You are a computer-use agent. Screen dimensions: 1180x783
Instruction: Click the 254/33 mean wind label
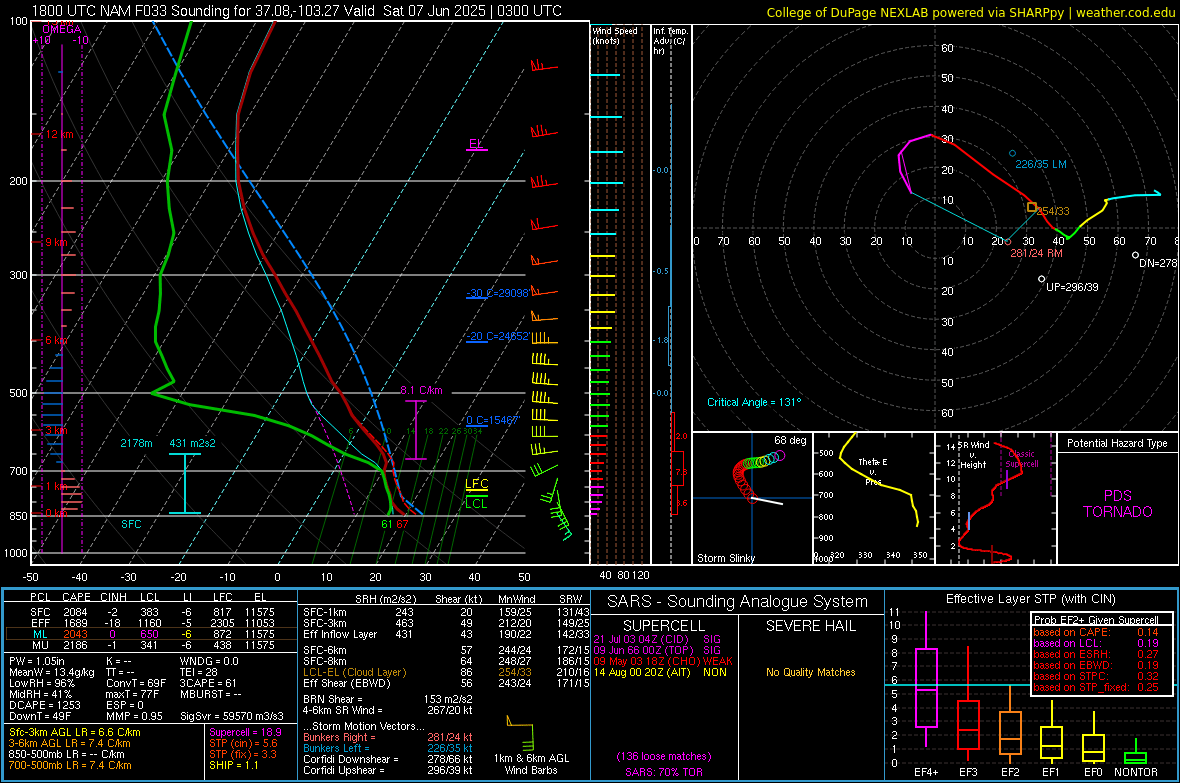[1053, 212]
